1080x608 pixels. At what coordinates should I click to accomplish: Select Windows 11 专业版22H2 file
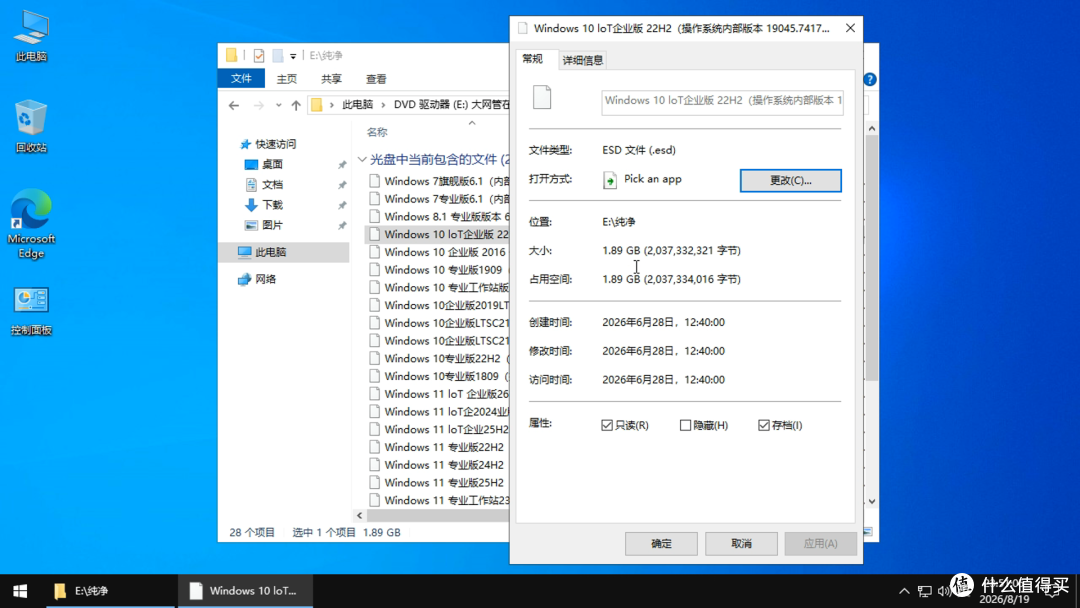point(444,448)
